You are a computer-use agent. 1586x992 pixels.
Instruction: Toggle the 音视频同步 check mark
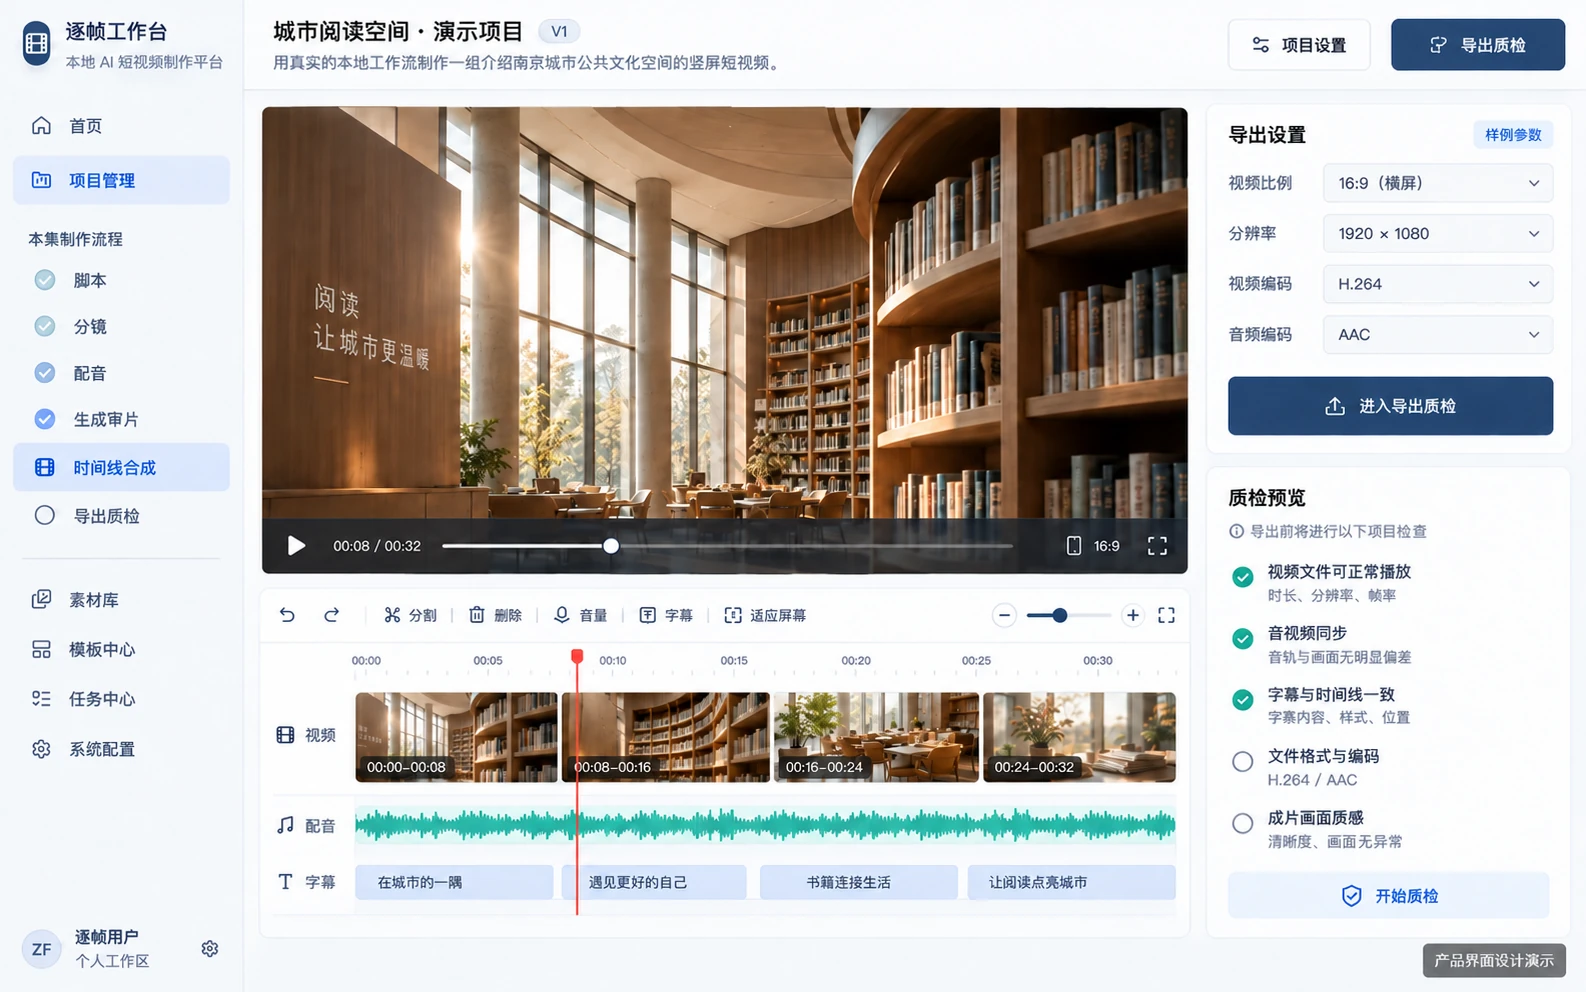pyautogui.click(x=1243, y=639)
